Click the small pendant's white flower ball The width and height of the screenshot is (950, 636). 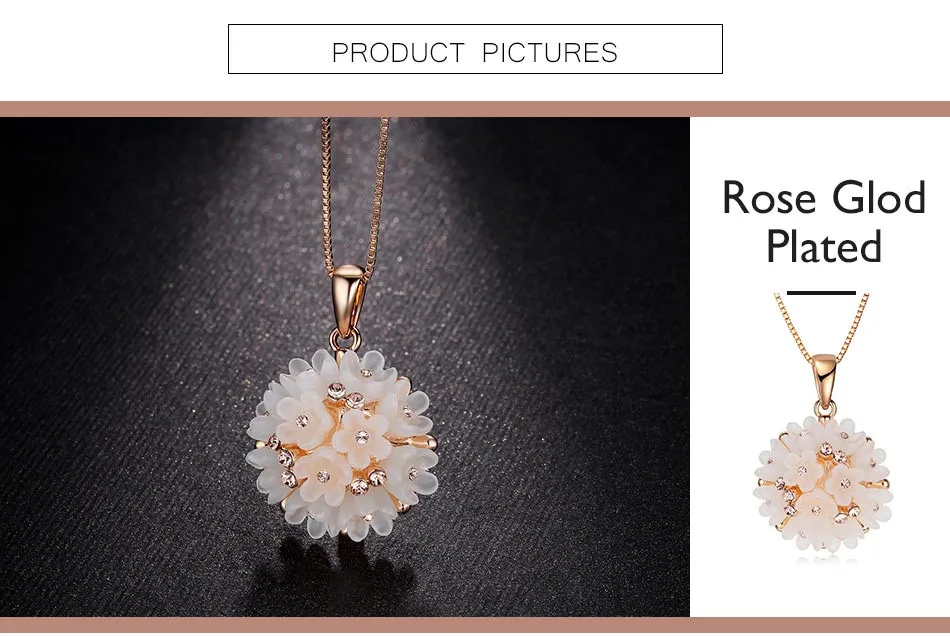pos(823,483)
